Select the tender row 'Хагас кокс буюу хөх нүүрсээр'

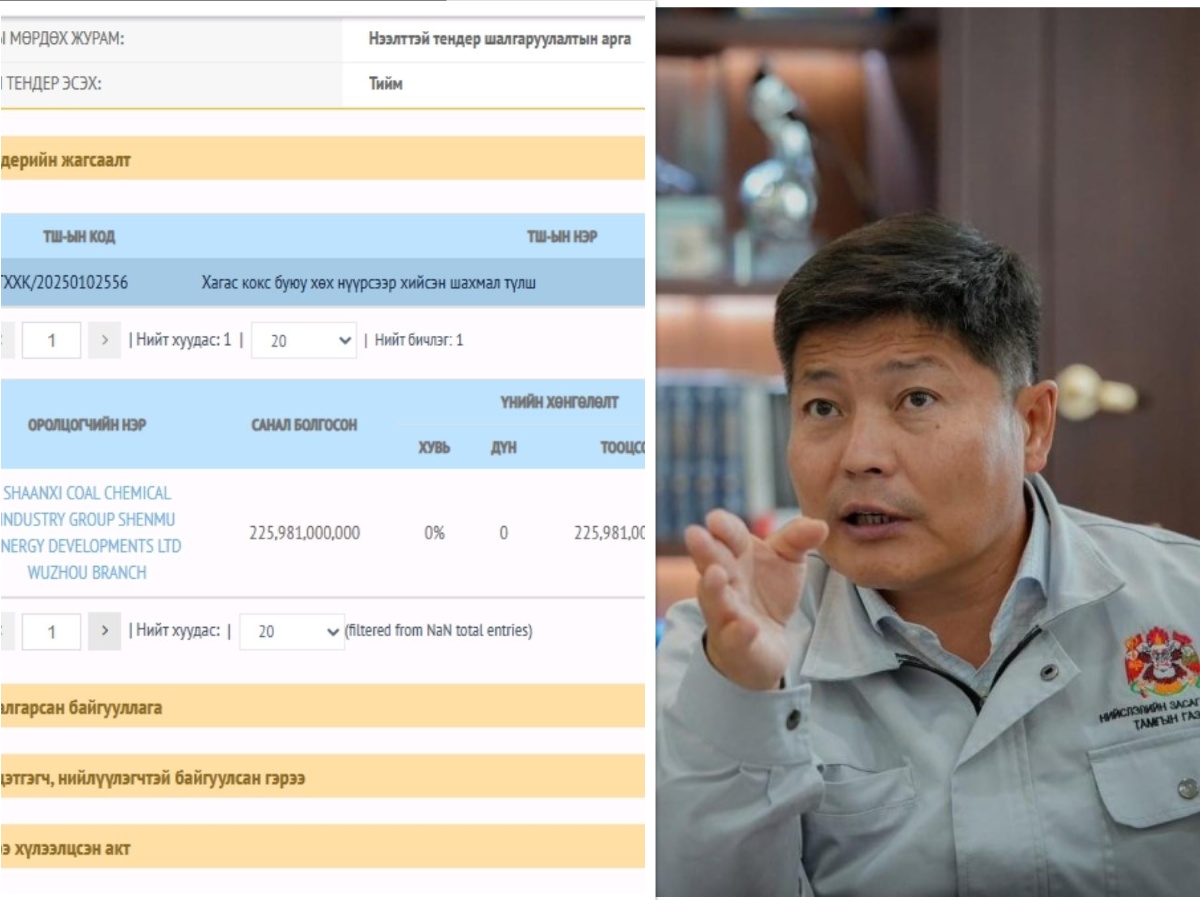pos(322,283)
